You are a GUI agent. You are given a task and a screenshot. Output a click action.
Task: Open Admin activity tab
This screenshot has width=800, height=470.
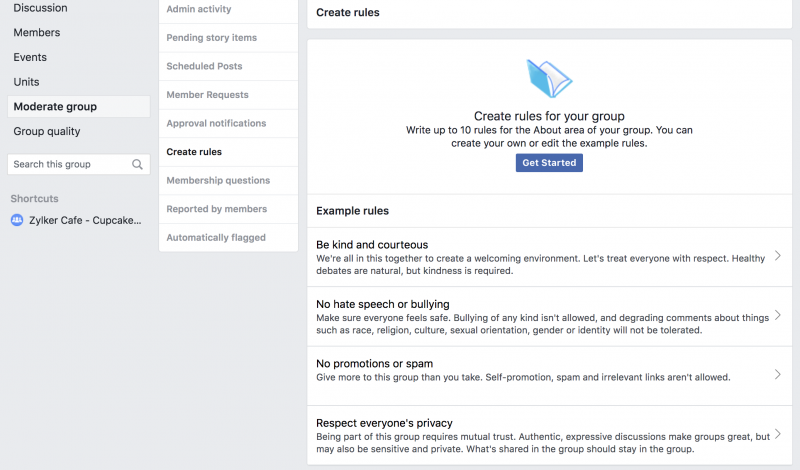pos(198,9)
